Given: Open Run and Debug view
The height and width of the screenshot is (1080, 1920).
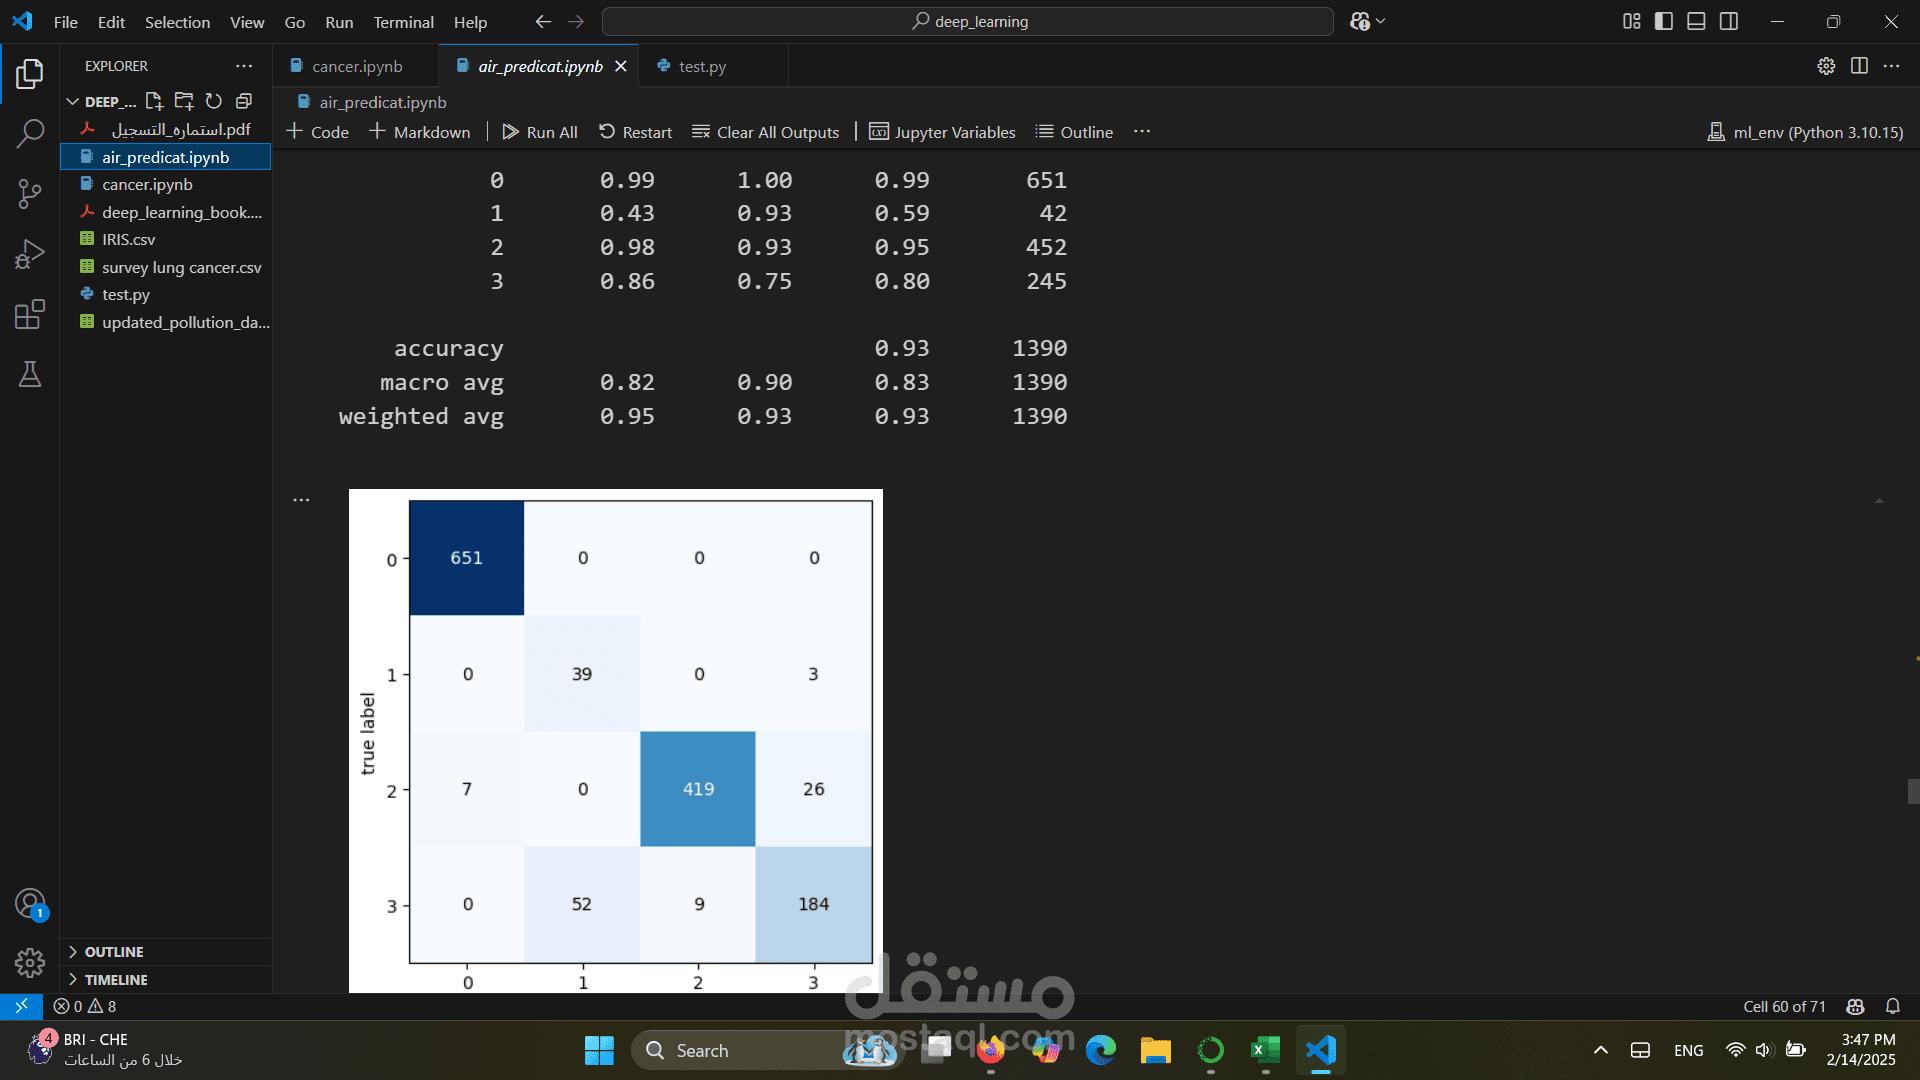Looking at the screenshot, I should pos(30,254).
